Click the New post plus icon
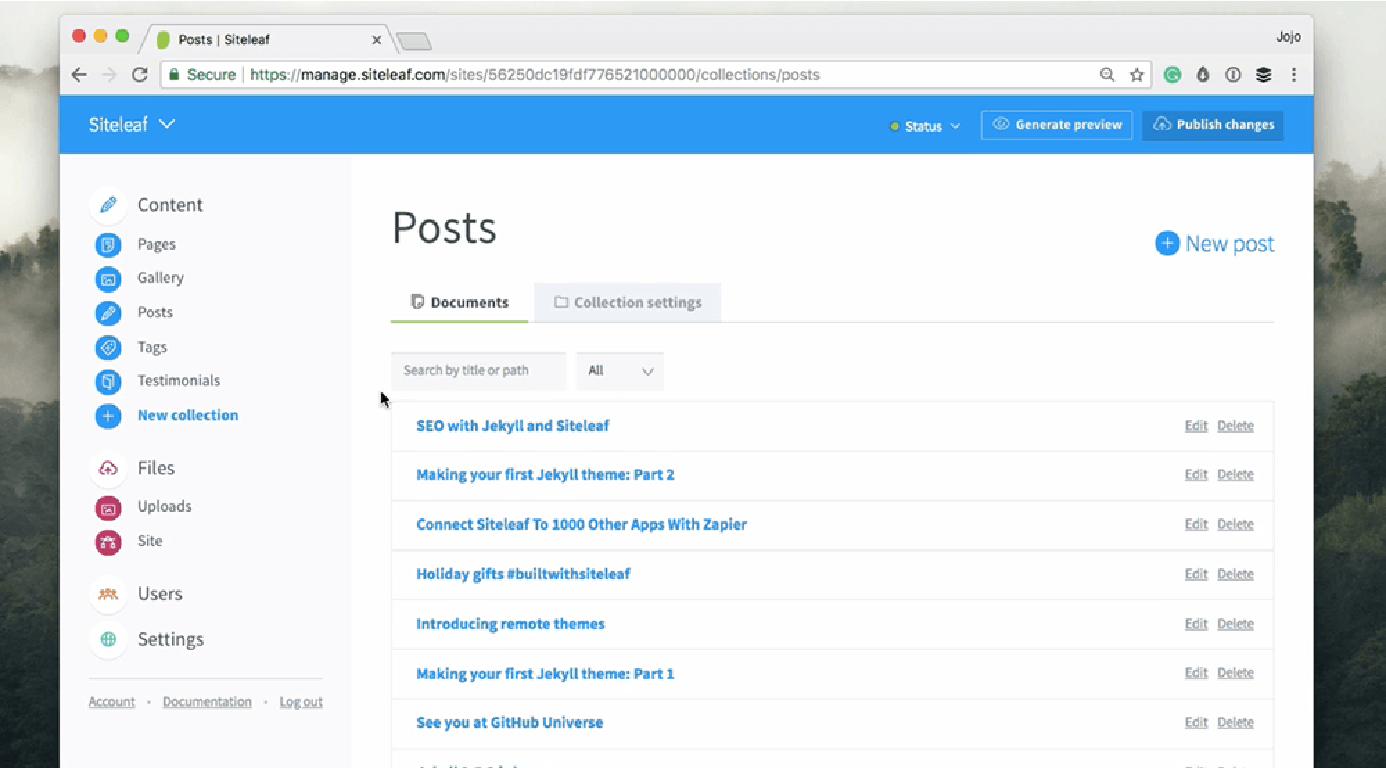The width and height of the screenshot is (1386, 768). (1167, 243)
